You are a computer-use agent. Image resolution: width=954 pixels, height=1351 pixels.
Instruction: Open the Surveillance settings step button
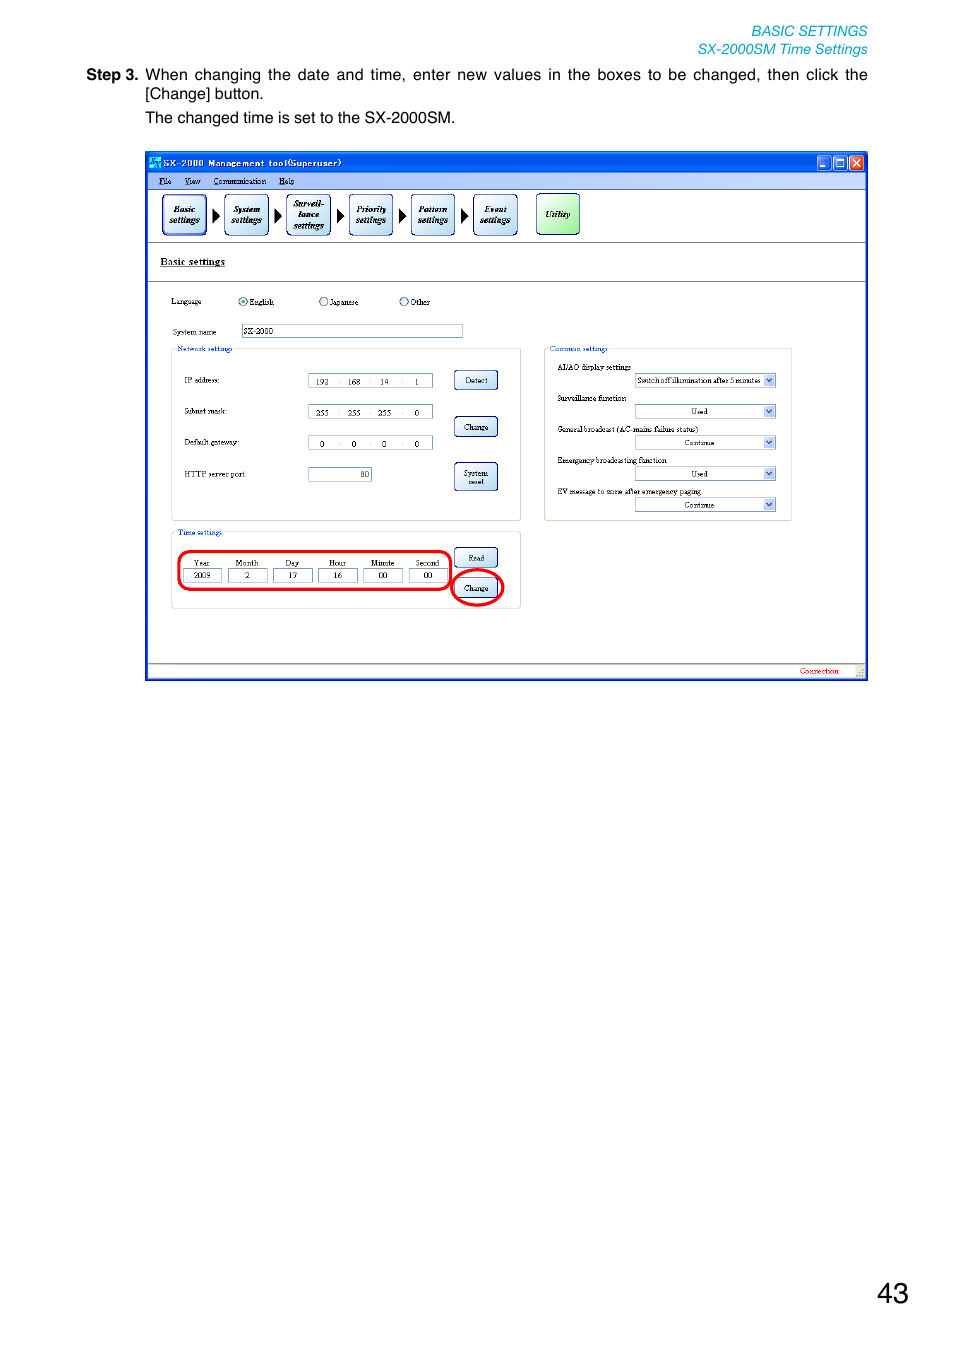(308, 215)
